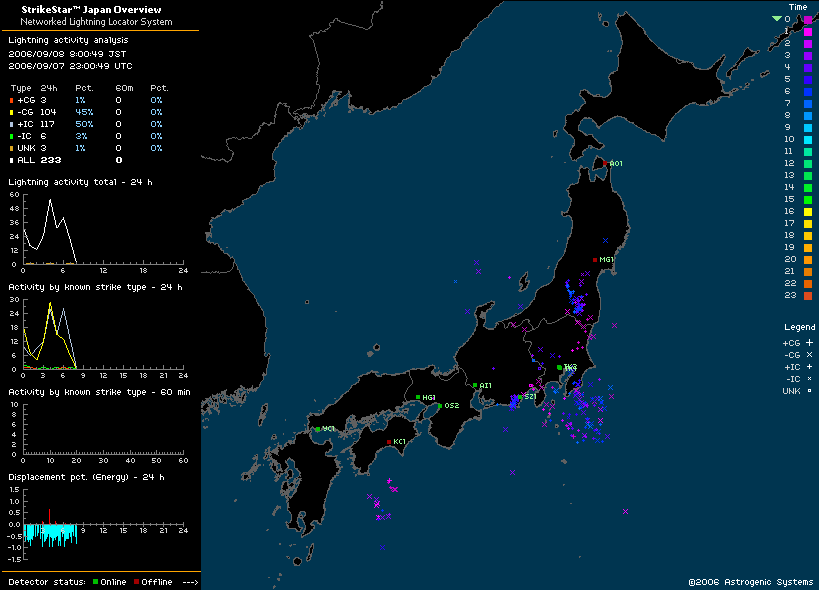Select the AI1 detector station marker

475,385
